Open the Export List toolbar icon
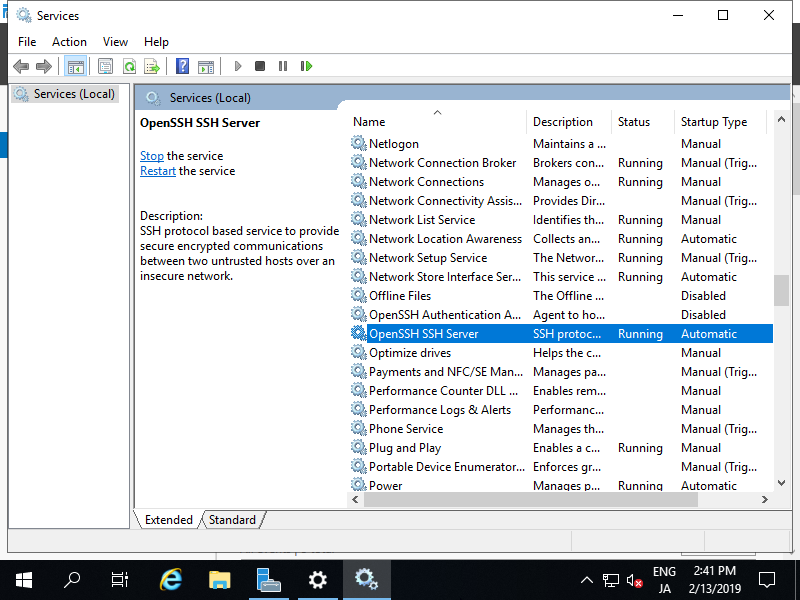The width and height of the screenshot is (800, 600). tap(152, 66)
